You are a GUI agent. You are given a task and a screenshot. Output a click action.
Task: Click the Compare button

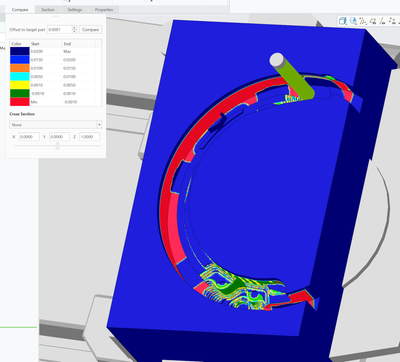point(91,30)
